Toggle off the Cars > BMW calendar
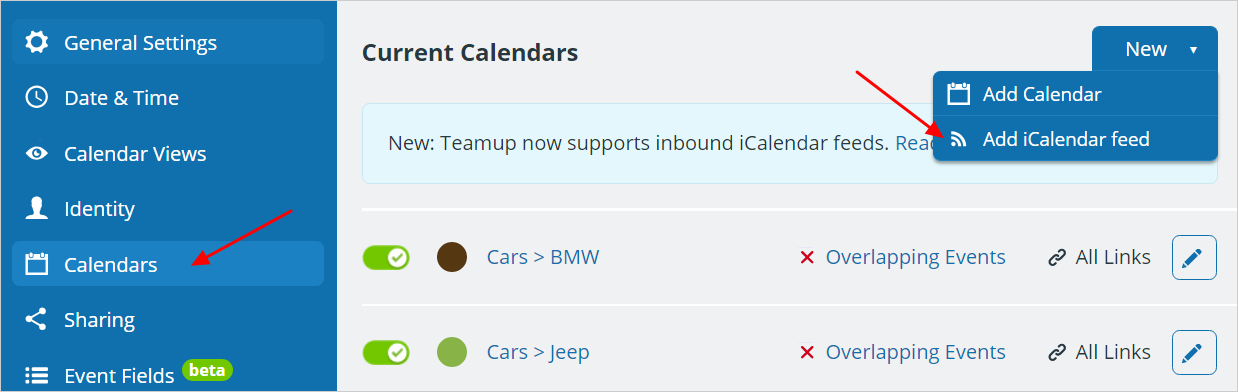 tap(386, 257)
